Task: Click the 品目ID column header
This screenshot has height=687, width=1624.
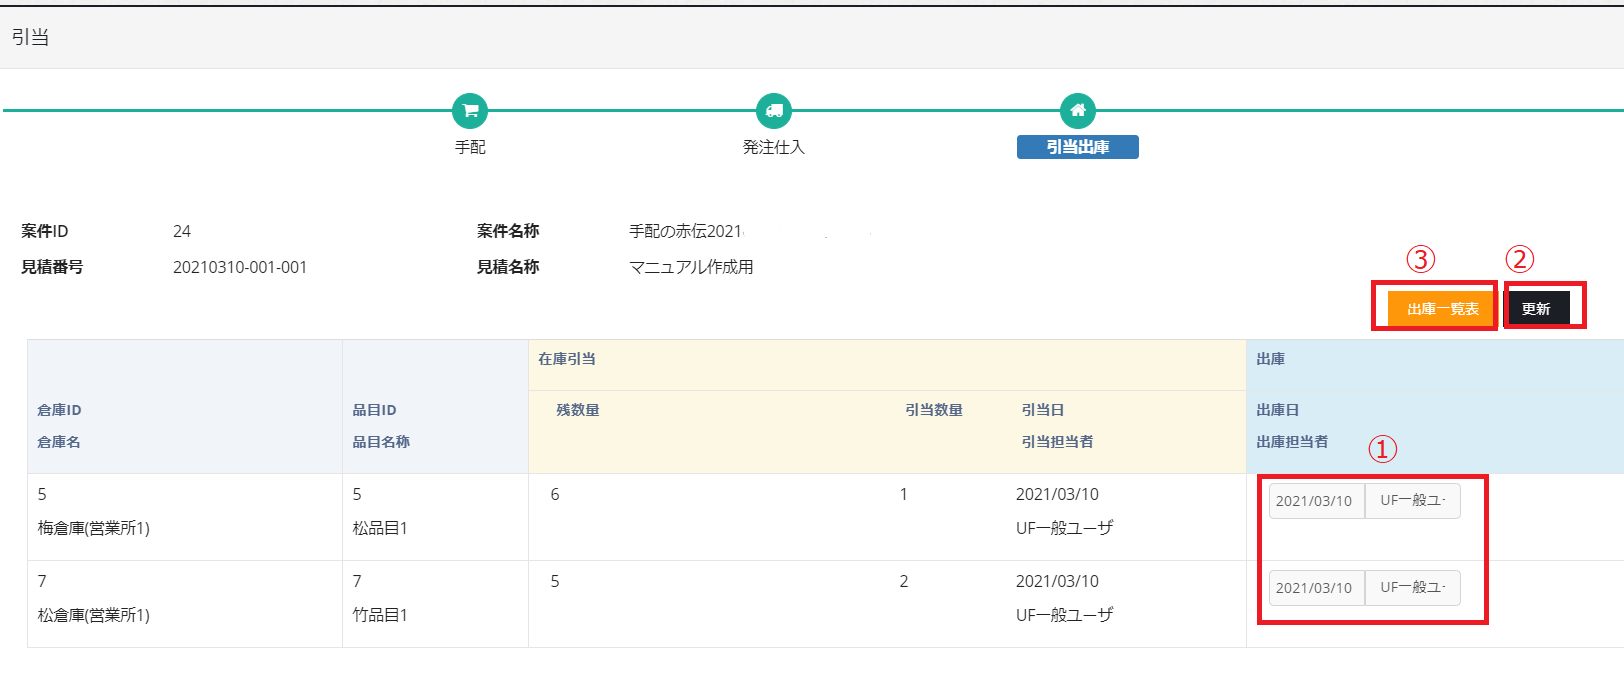Action: pyautogui.click(x=374, y=410)
